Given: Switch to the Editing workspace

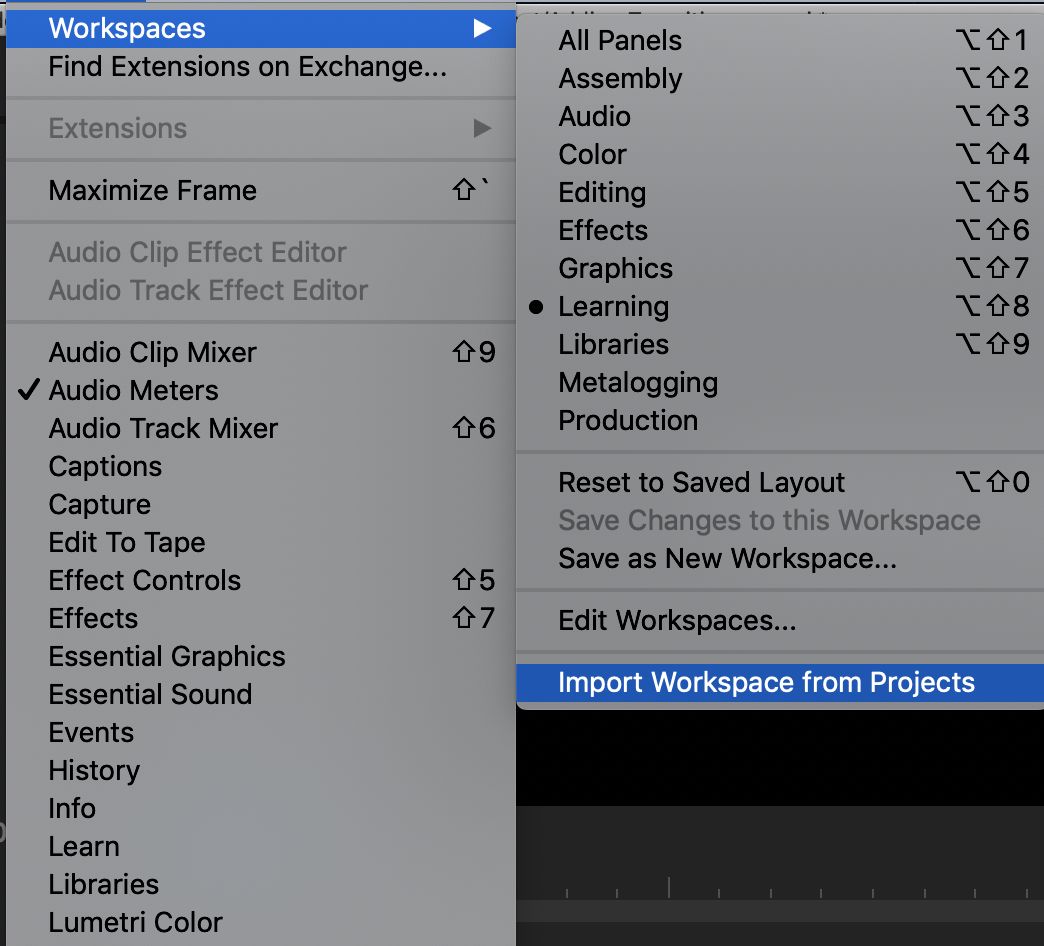Looking at the screenshot, I should point(602,192).
